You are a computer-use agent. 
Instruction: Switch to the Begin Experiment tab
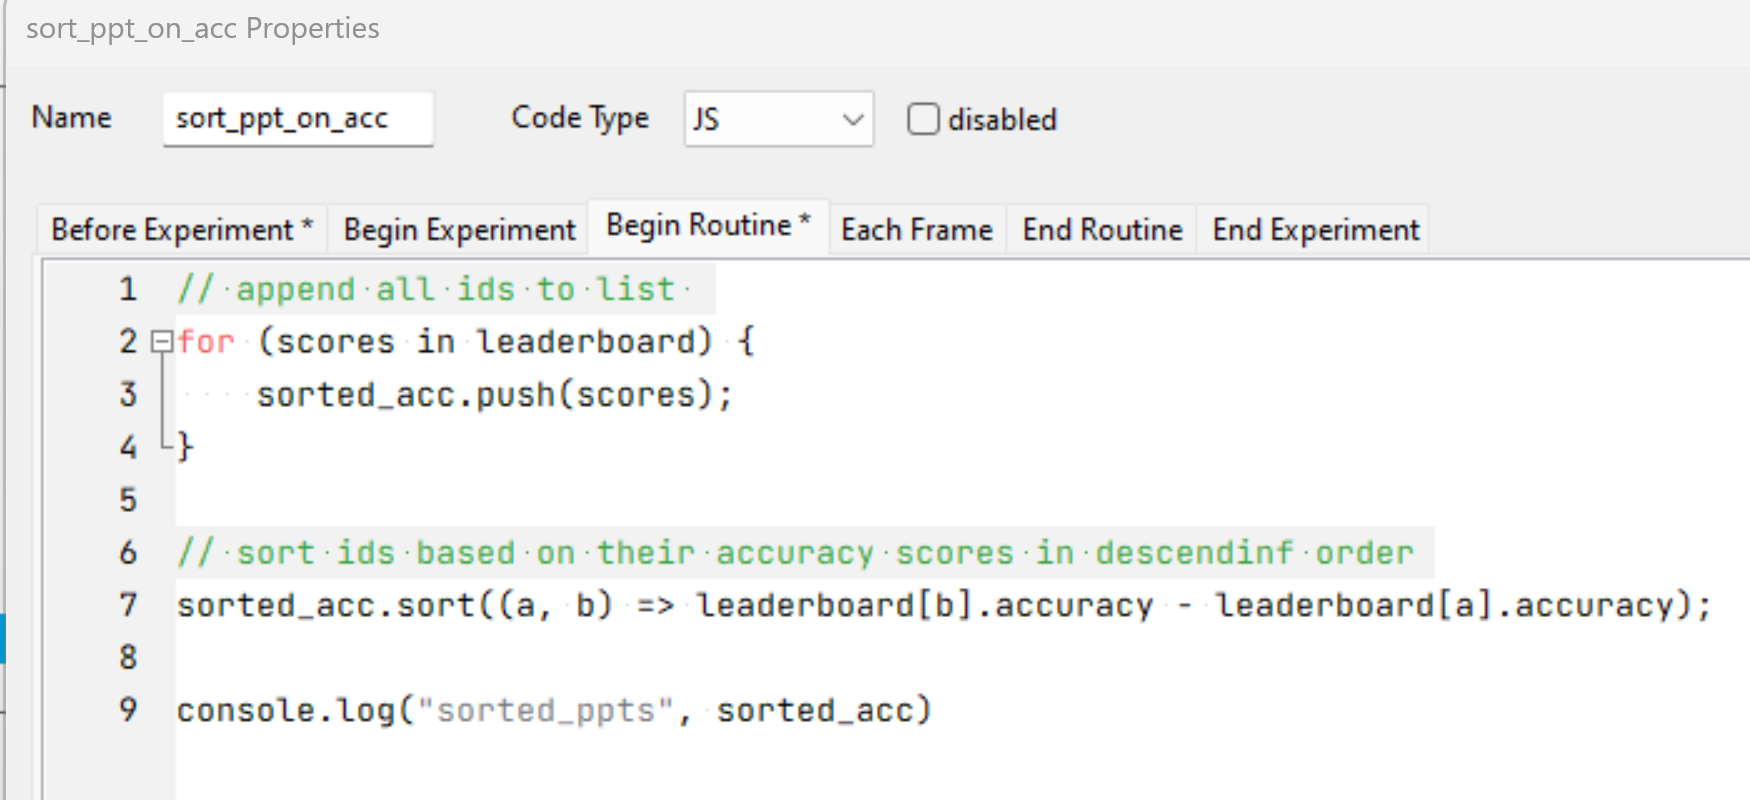pyautogui.click(x=459, y=230)
